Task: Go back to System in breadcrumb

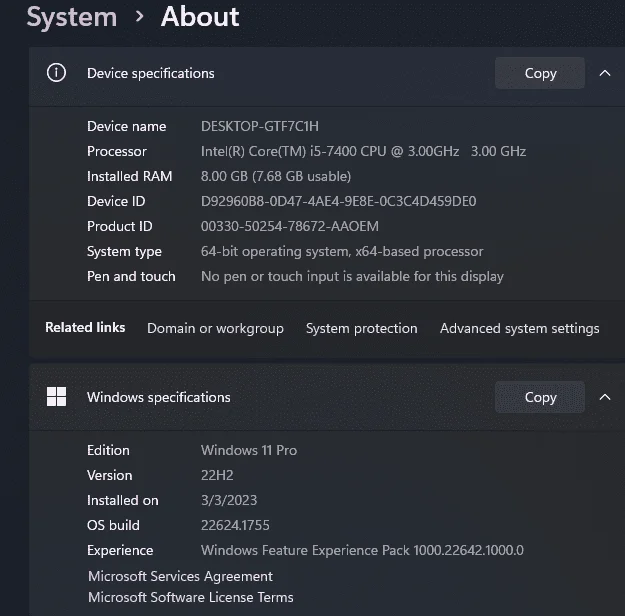Action: (72, 17)
